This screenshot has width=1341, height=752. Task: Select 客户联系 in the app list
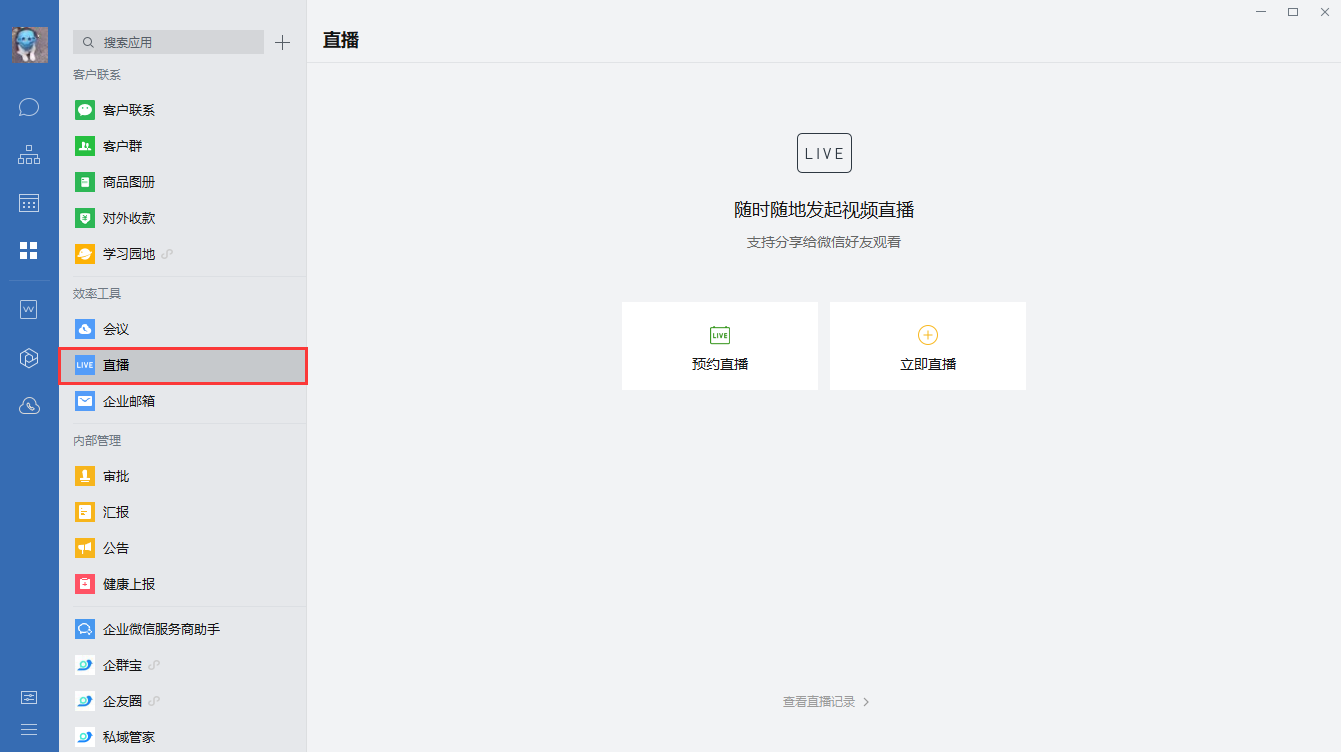click(x=129, y=110)
